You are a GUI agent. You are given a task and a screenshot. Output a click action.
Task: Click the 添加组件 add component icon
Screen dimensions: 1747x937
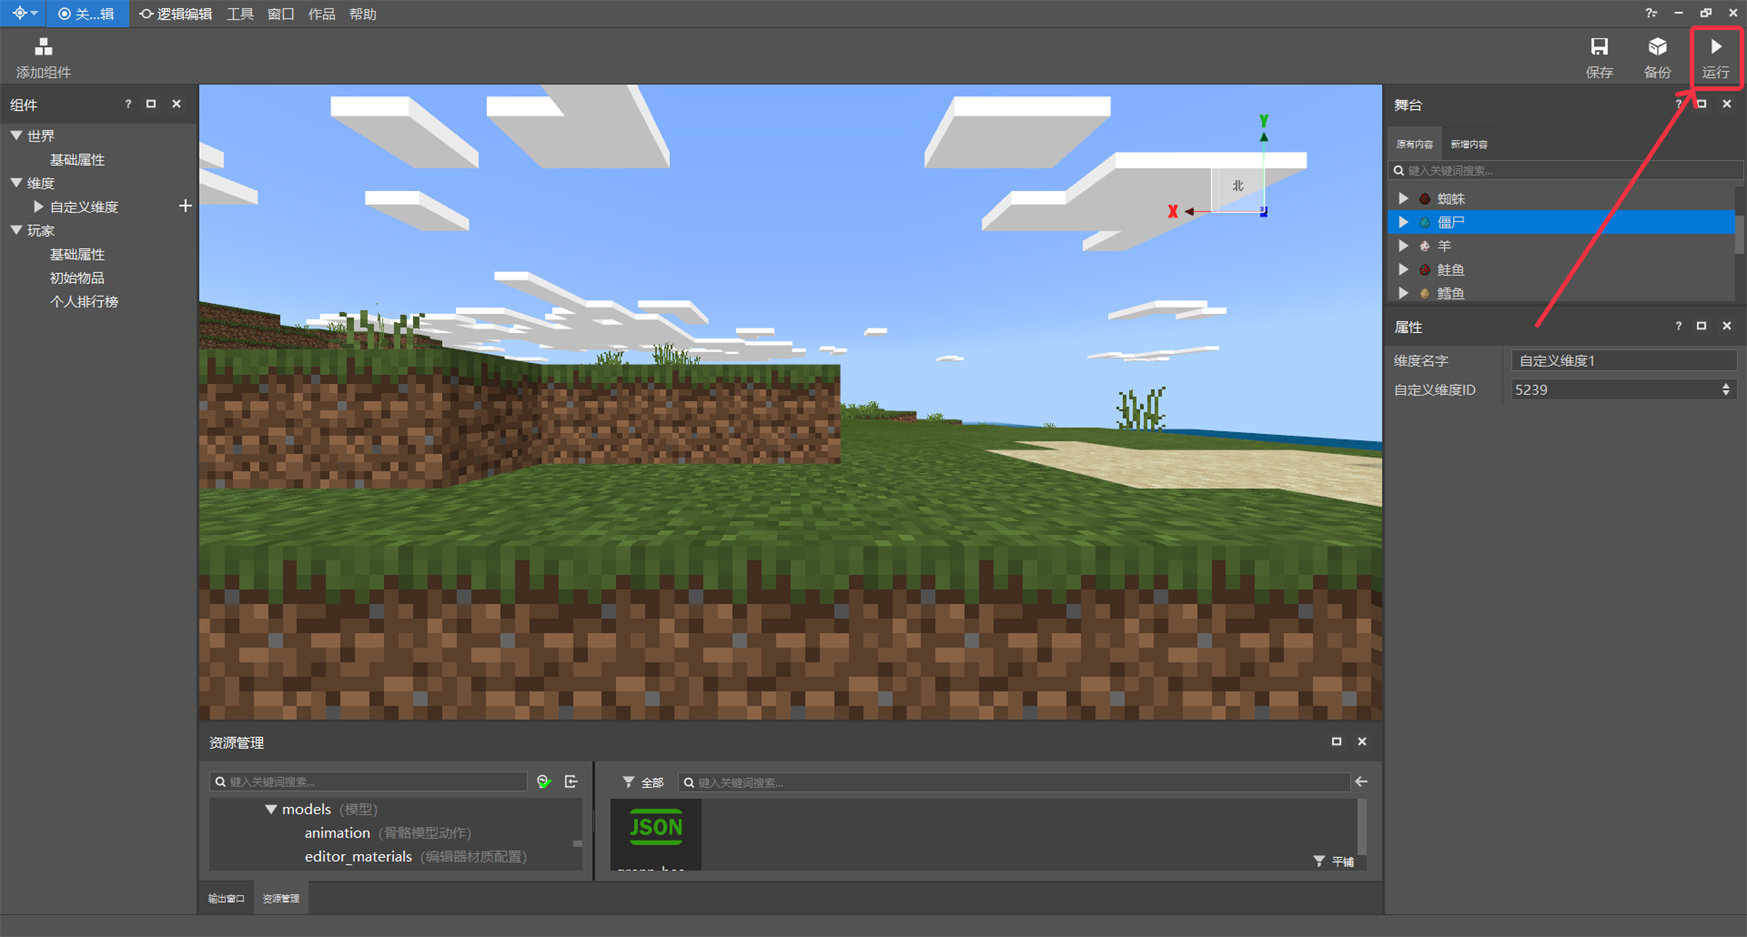coord(43,47)
